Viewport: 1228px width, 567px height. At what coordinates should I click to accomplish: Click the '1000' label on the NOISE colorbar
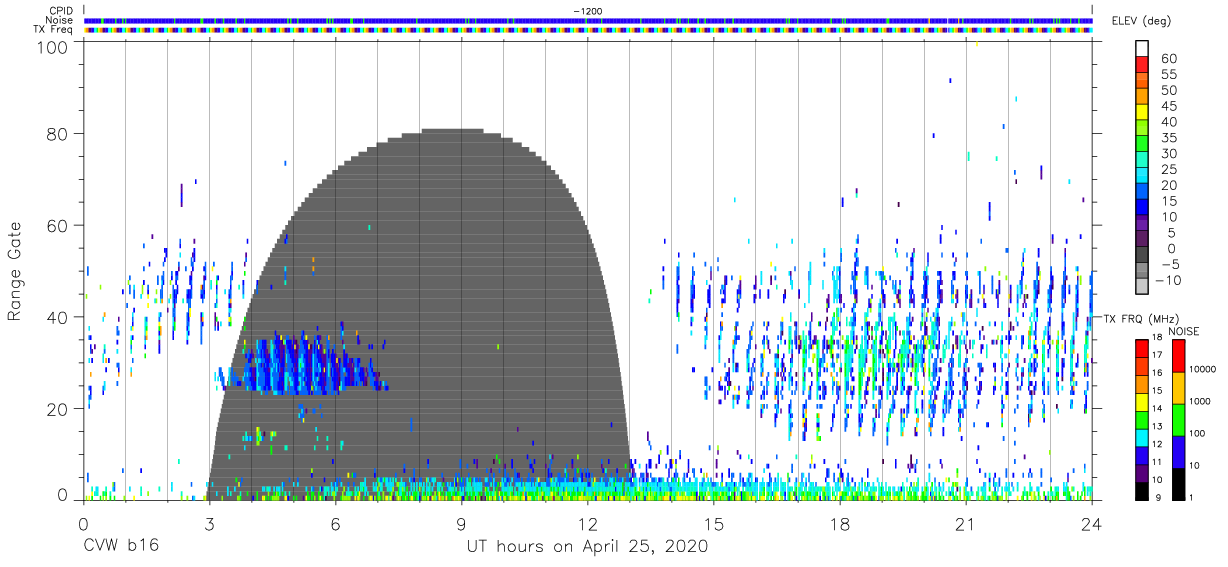(x=1202, y=402)
